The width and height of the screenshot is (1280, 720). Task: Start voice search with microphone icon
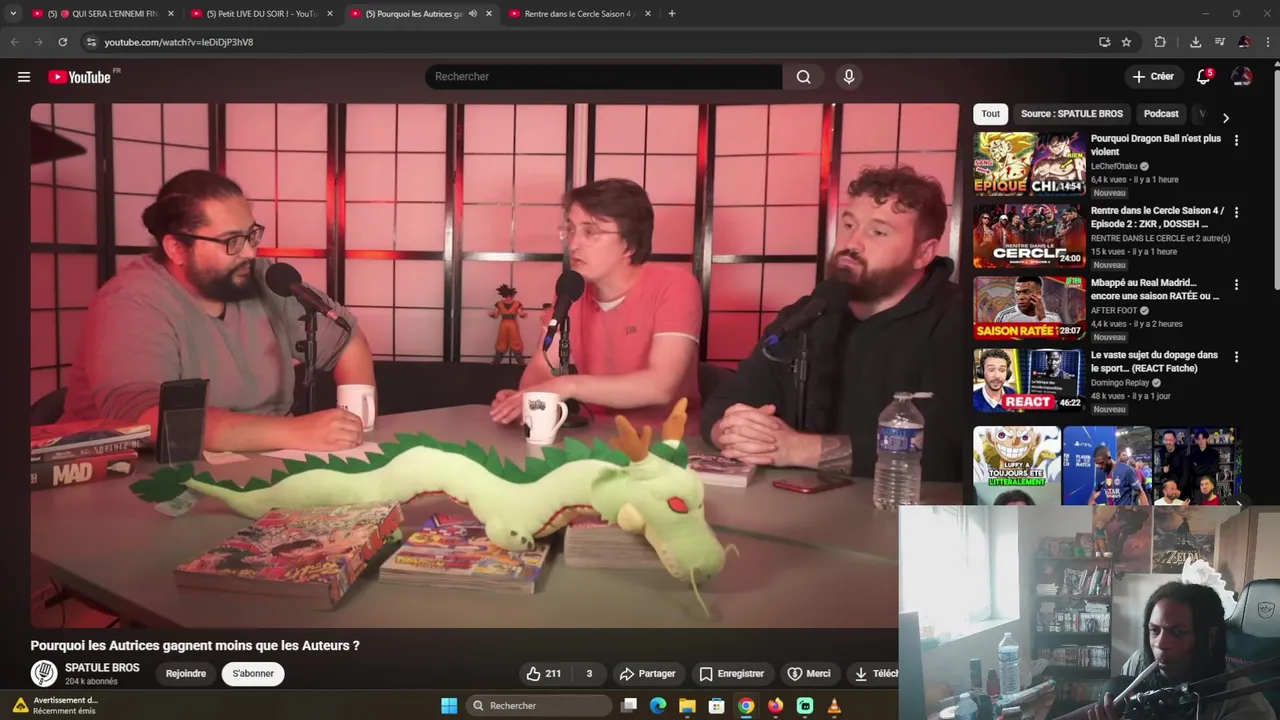[849, 77]
